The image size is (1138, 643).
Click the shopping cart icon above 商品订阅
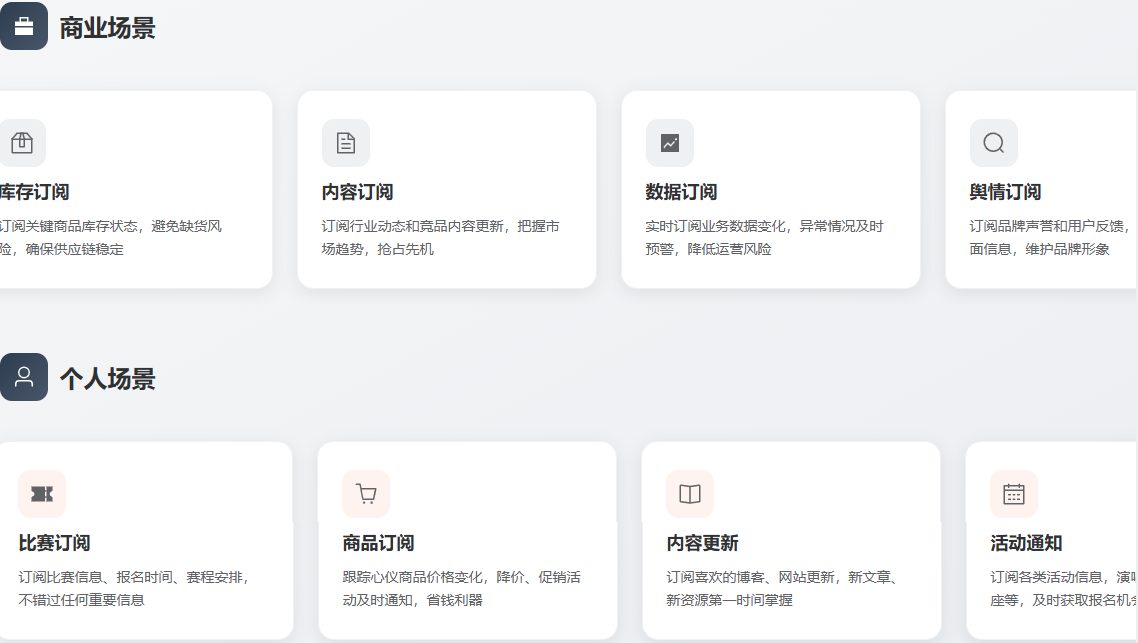(x=366, y=494)
